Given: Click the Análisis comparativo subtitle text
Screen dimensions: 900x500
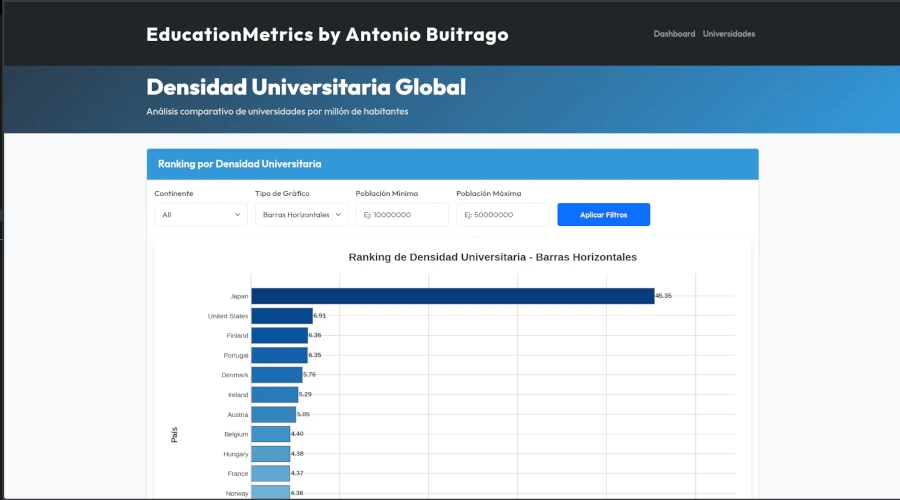Looking at the screenshot, I should [x=277, y=111].
